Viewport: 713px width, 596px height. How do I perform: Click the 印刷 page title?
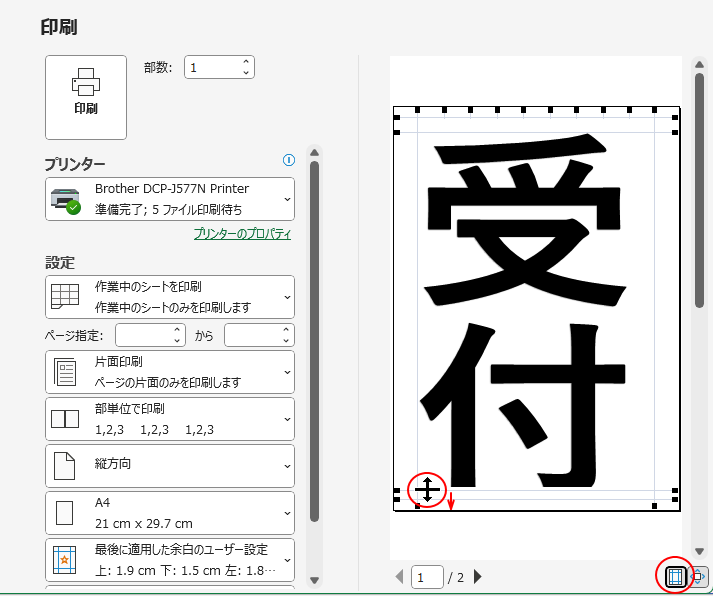59,27
